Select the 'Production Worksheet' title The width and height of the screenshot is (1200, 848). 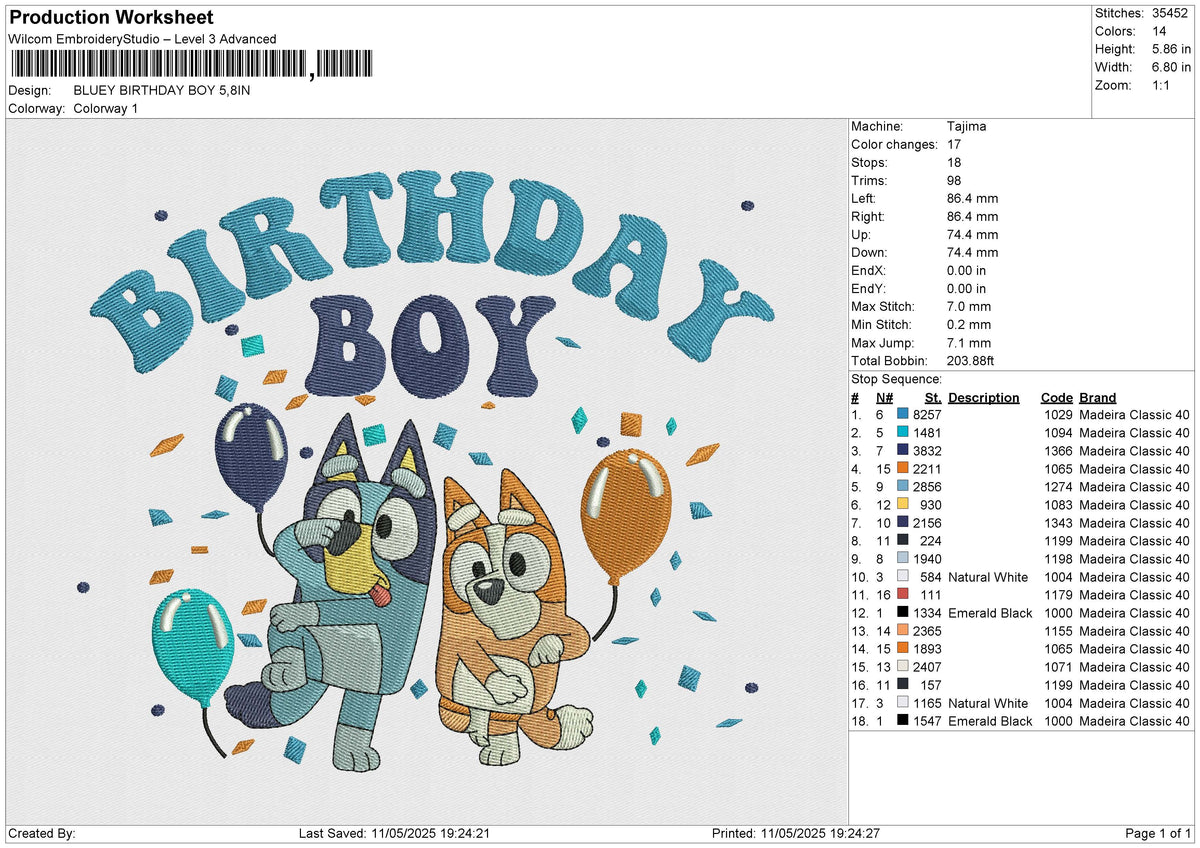[x=110, y=17]
